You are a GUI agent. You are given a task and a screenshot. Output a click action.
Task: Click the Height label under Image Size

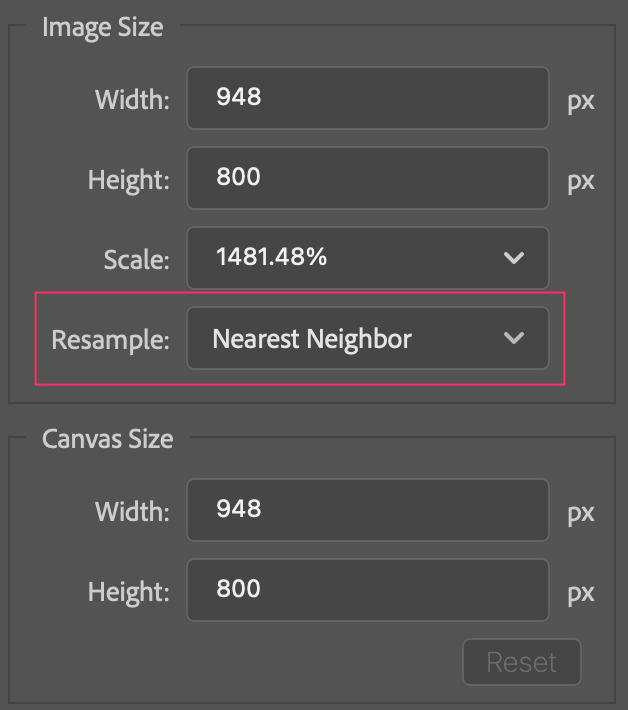128,180
